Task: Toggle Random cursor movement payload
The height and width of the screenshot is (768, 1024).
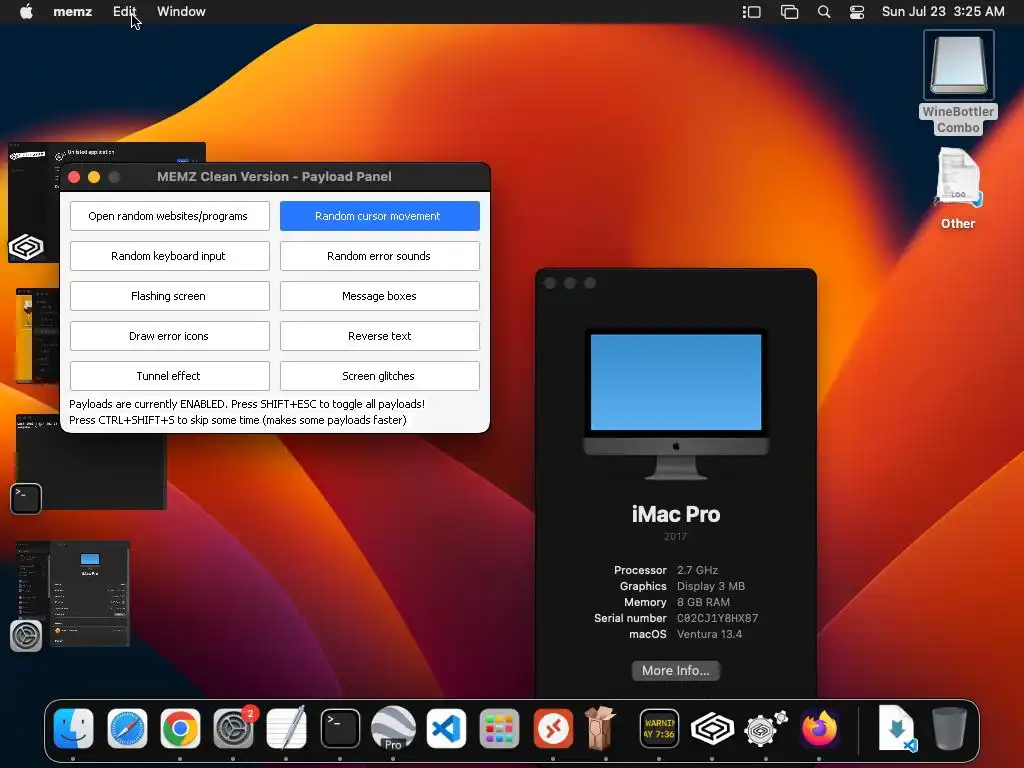Action: (x=379, y=216)
